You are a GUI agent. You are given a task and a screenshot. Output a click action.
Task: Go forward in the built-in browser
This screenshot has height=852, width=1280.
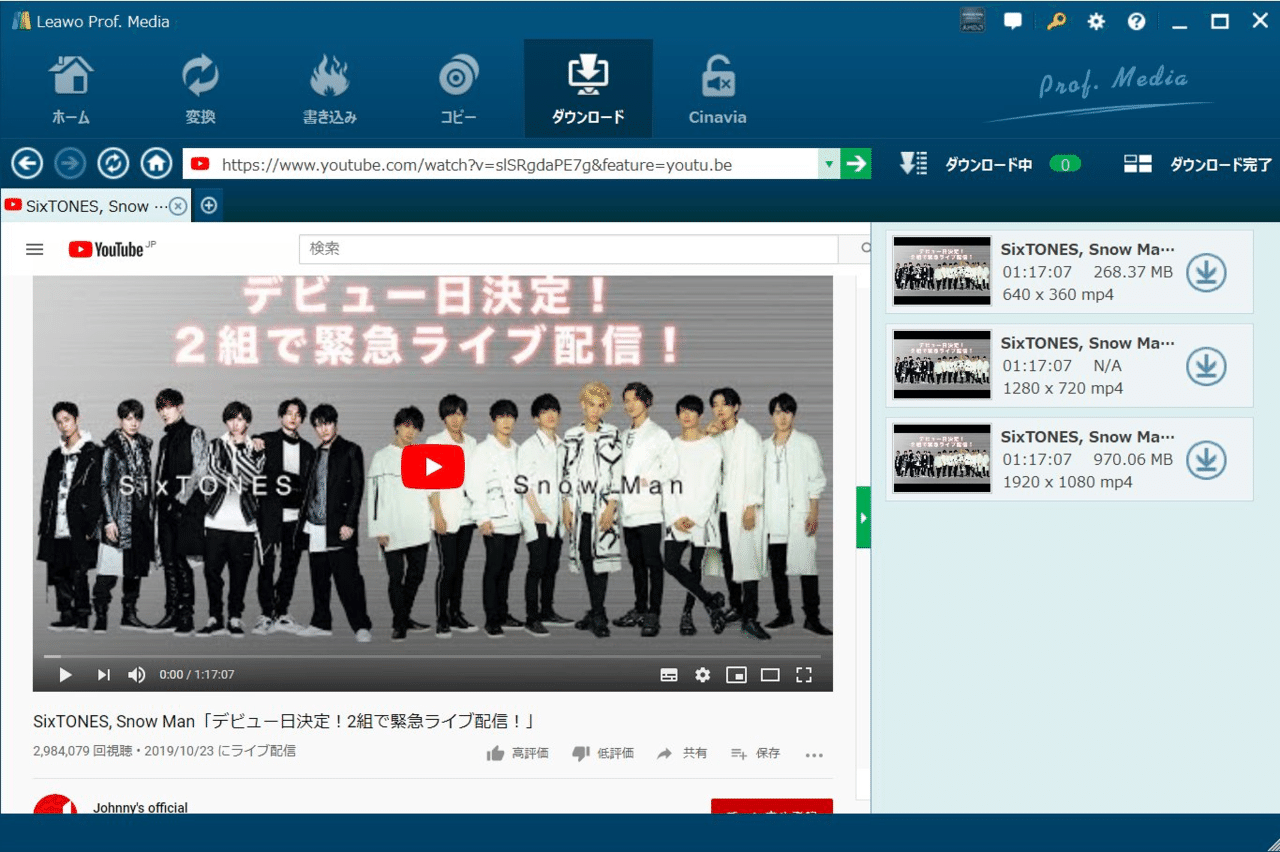pos(70,163)
